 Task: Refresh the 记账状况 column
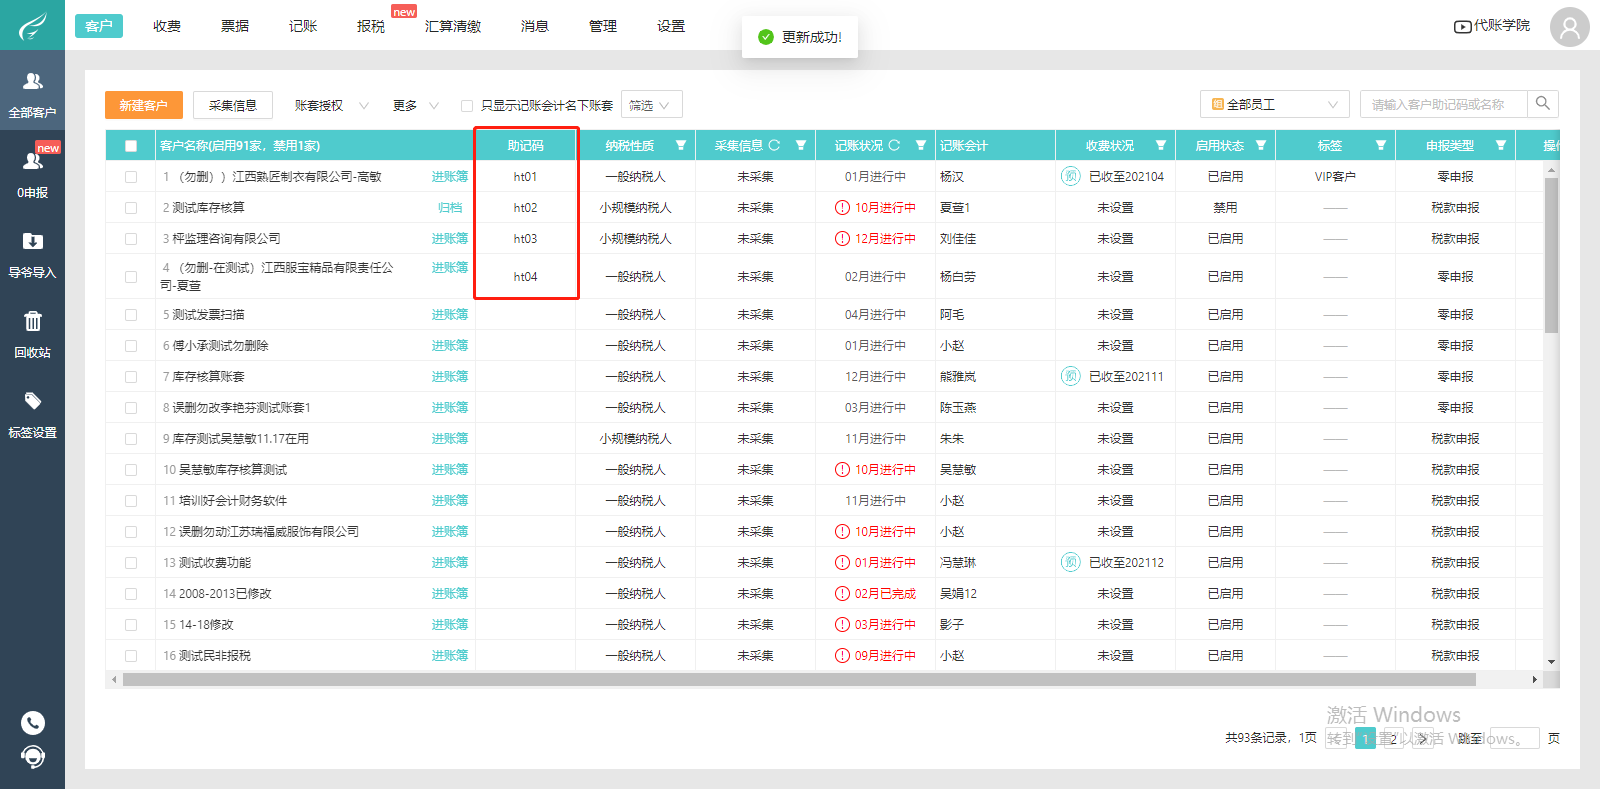pyautogui.click(x=894, y=146)
